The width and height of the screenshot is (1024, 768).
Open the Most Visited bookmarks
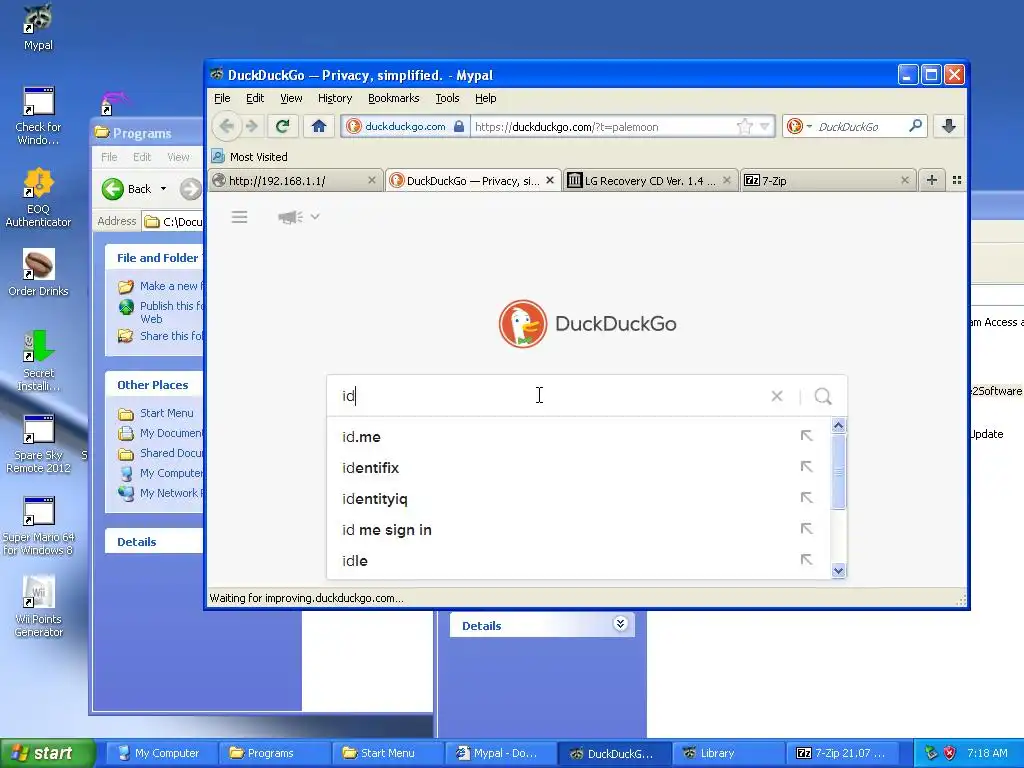pos(249,157)
